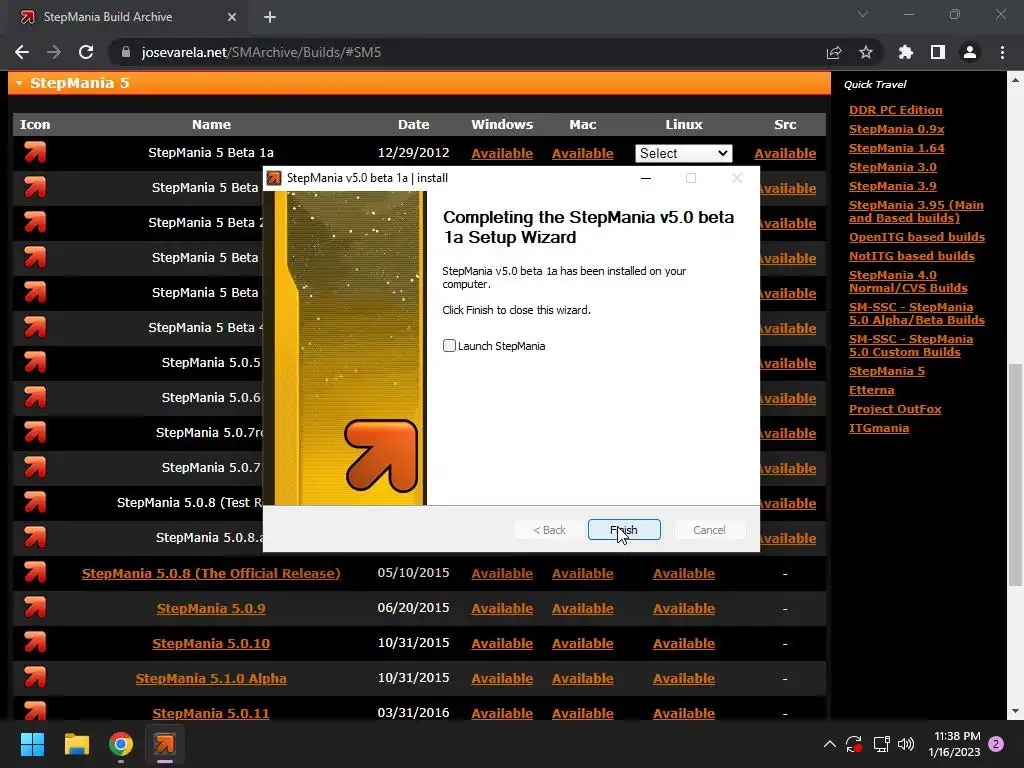Click the address bar URL
Image resolution: width=1024 pixels, height=768 pixels.
tap(261, 52)
